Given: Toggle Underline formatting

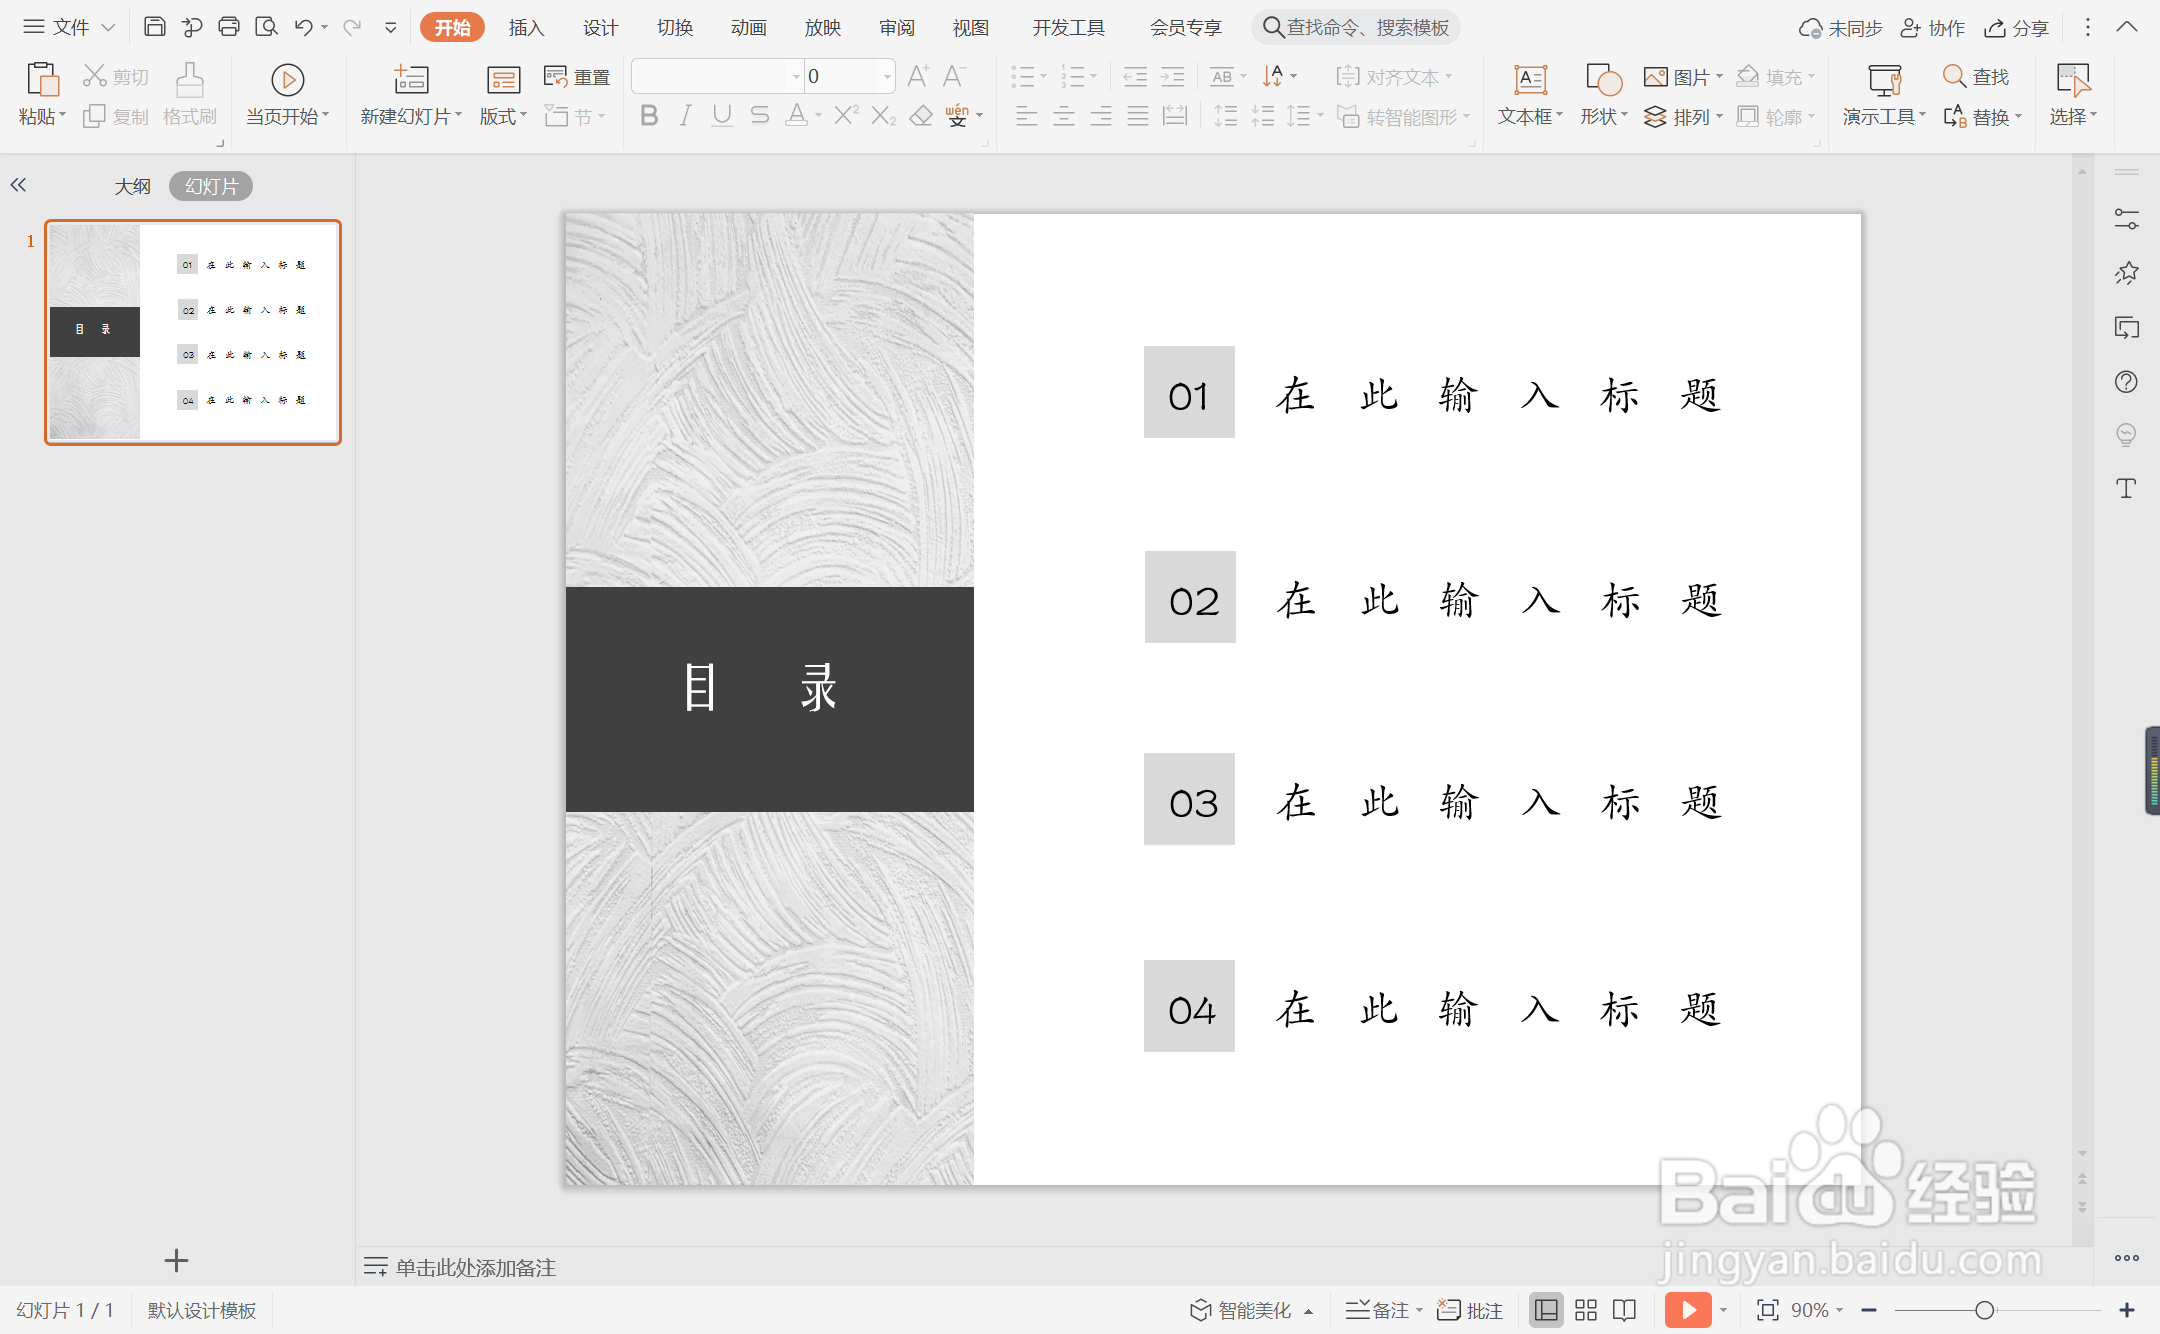Looking at the screenshot, I should coord(721,116).
